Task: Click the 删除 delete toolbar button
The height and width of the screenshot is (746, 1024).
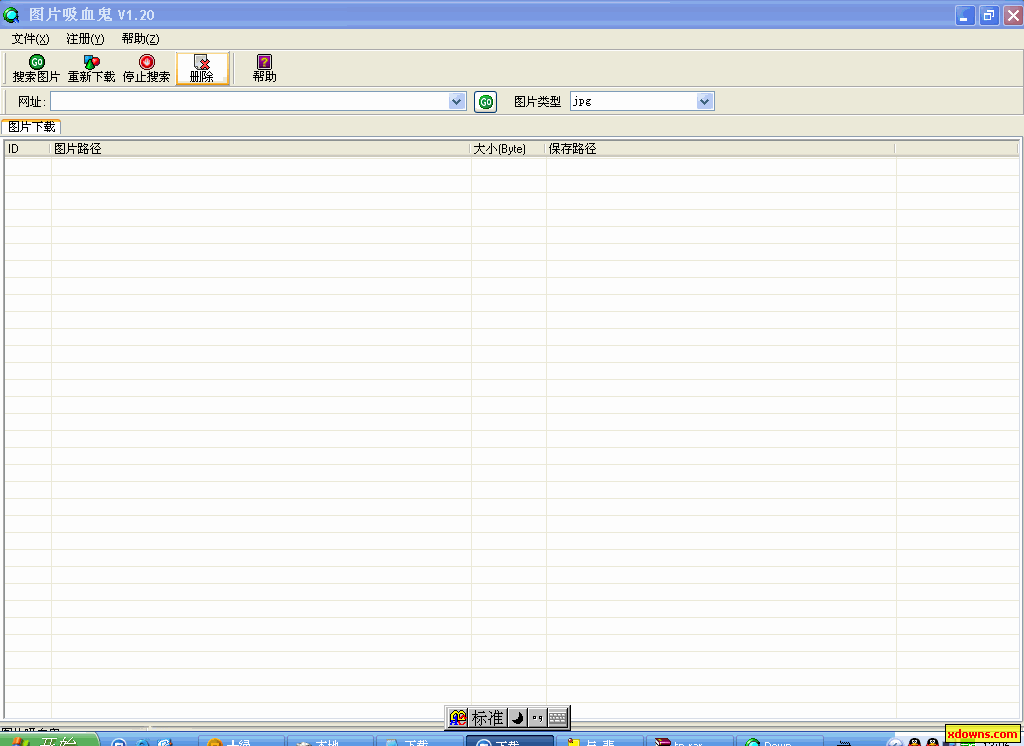Action: 202,69
